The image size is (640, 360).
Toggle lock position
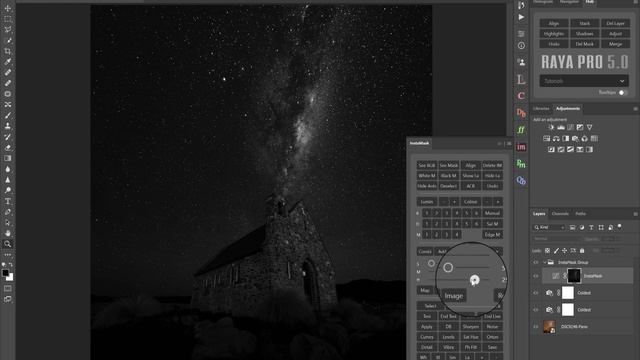pyautogui.click(x=564, y=251)
